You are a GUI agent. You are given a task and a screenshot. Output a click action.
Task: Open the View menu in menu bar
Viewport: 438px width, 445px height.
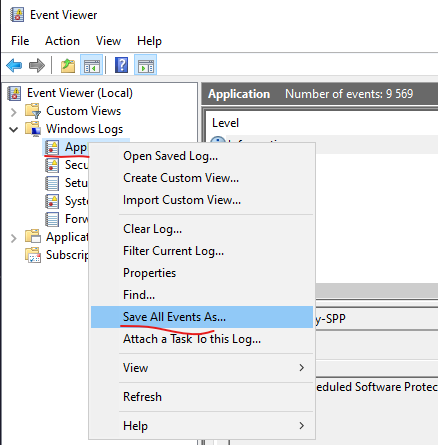click(108, 41)
